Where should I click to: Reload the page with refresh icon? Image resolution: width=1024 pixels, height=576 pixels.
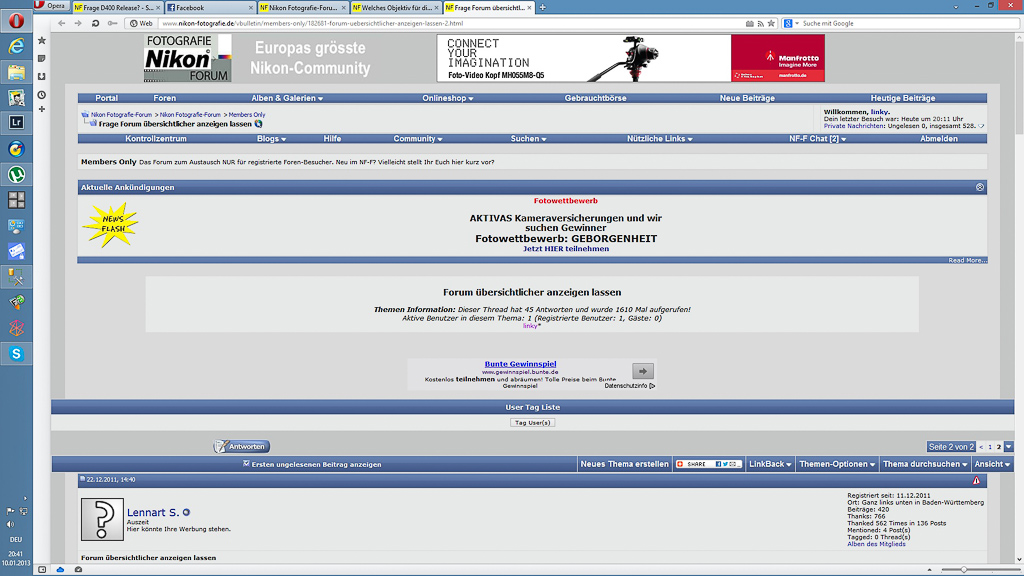click(95, 24)
